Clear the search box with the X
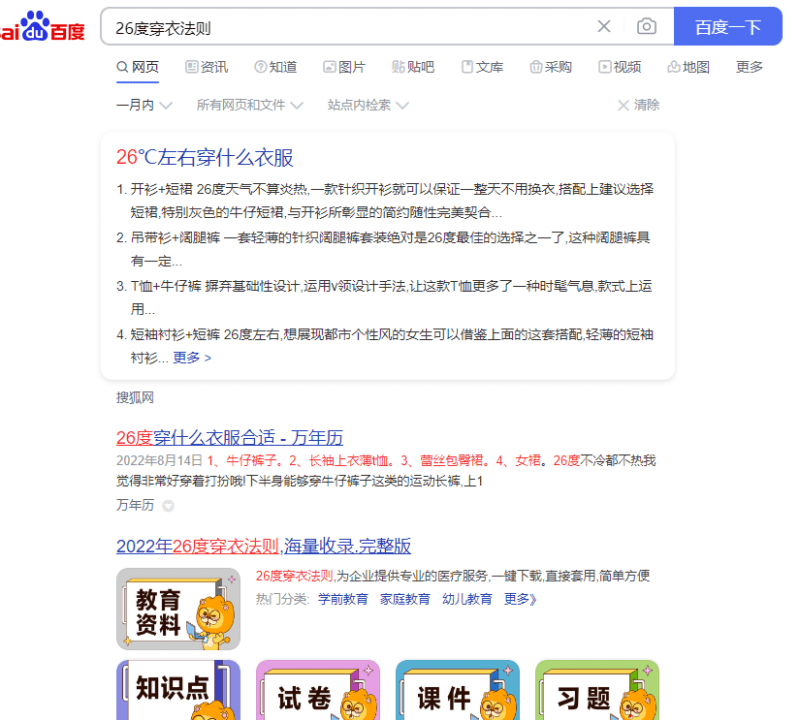This screenshot has height=720, width=800. 604,27
